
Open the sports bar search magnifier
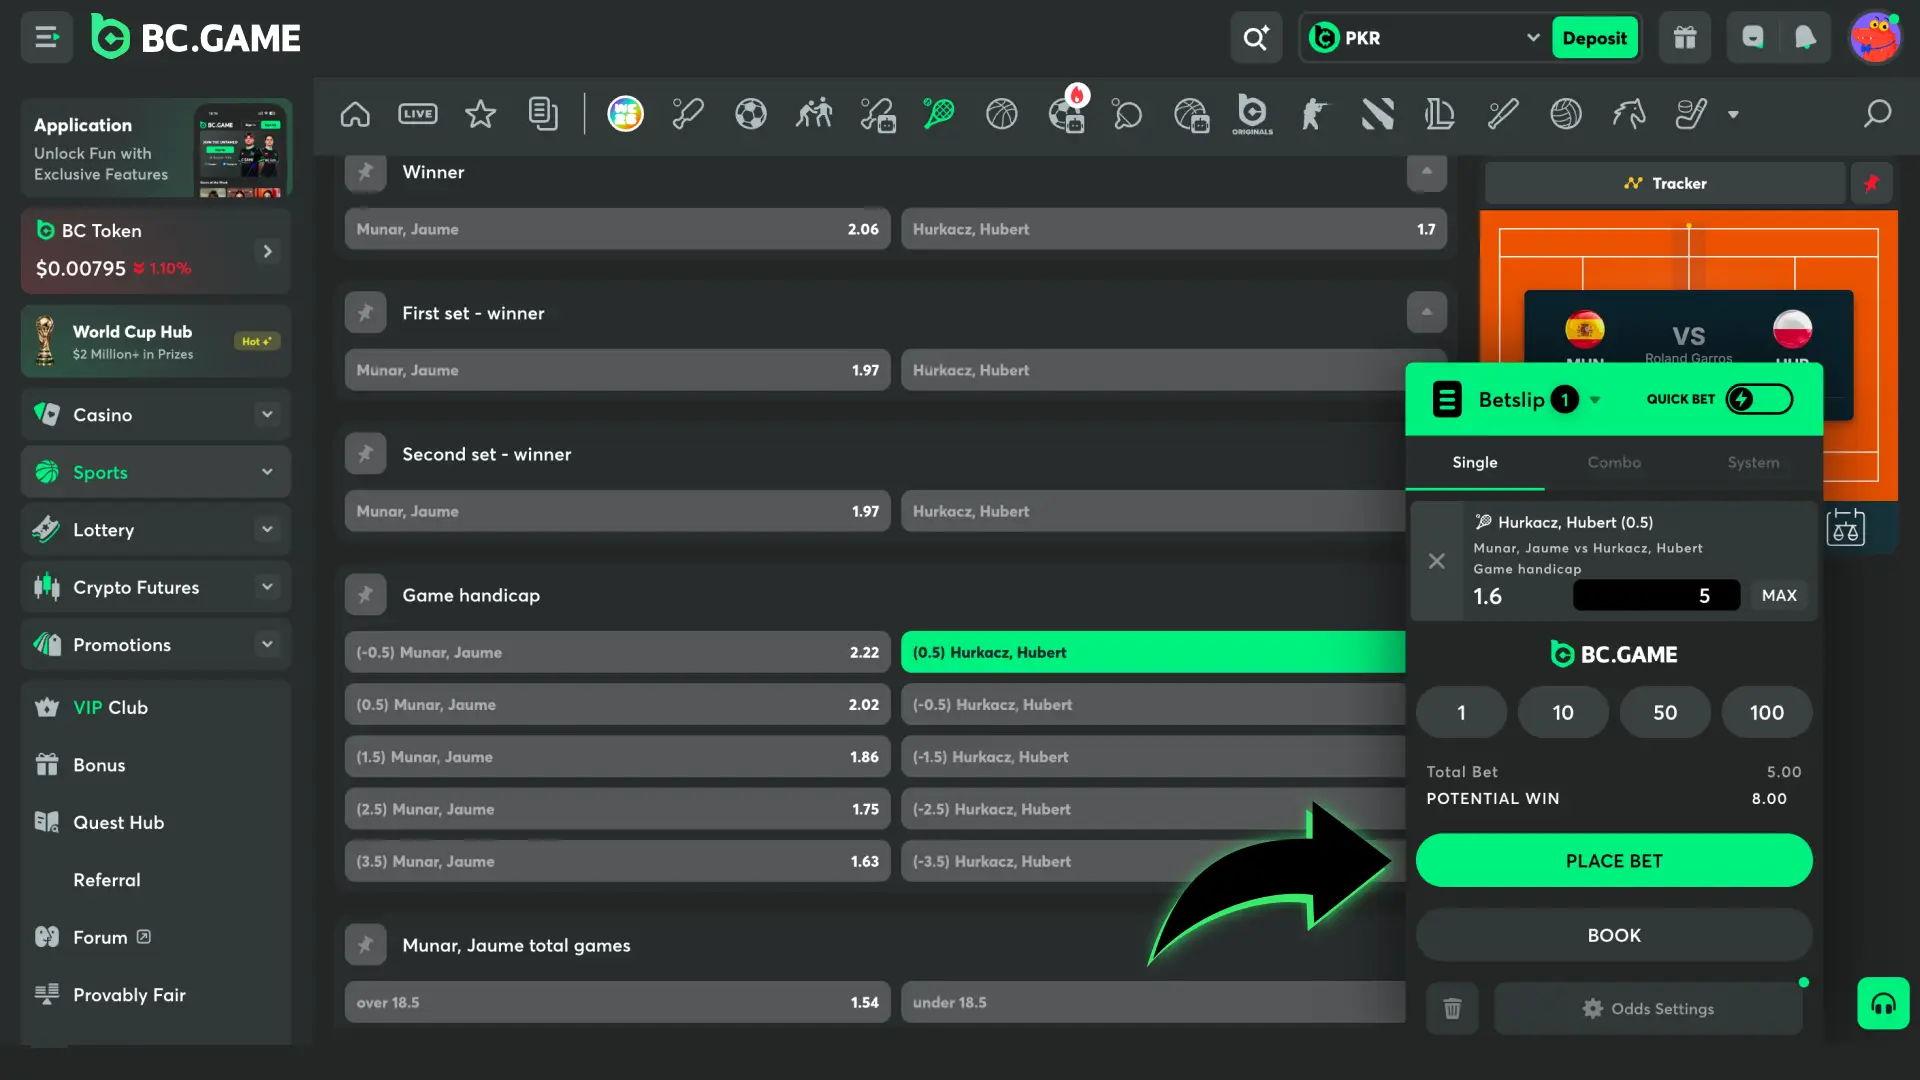pos(1878,114)
